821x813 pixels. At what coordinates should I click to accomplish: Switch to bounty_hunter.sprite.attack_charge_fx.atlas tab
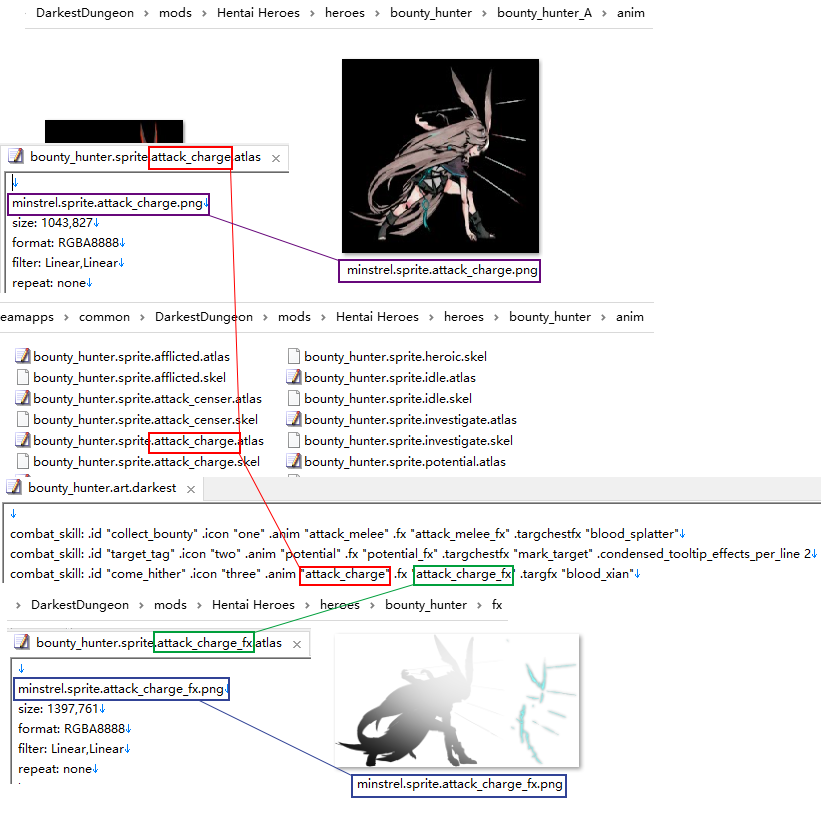(159, 643)
